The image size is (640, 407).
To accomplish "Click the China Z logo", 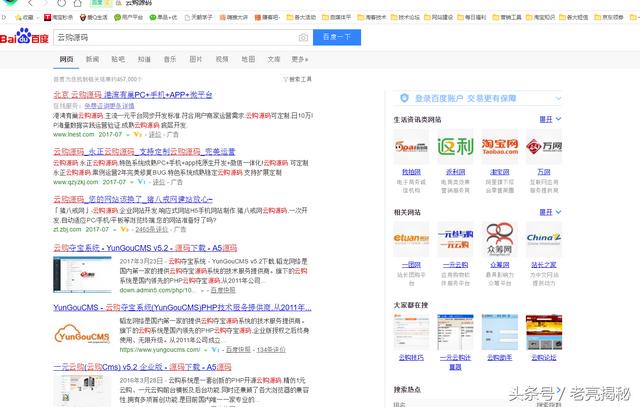I will 544,239.
